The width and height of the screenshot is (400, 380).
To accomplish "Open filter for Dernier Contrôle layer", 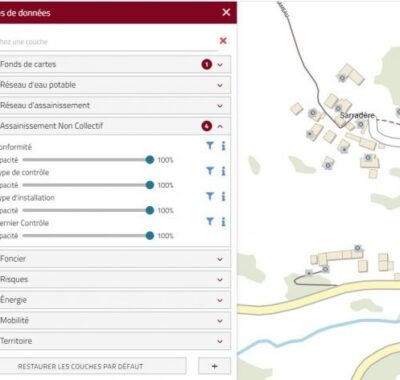I will [210, 221].
